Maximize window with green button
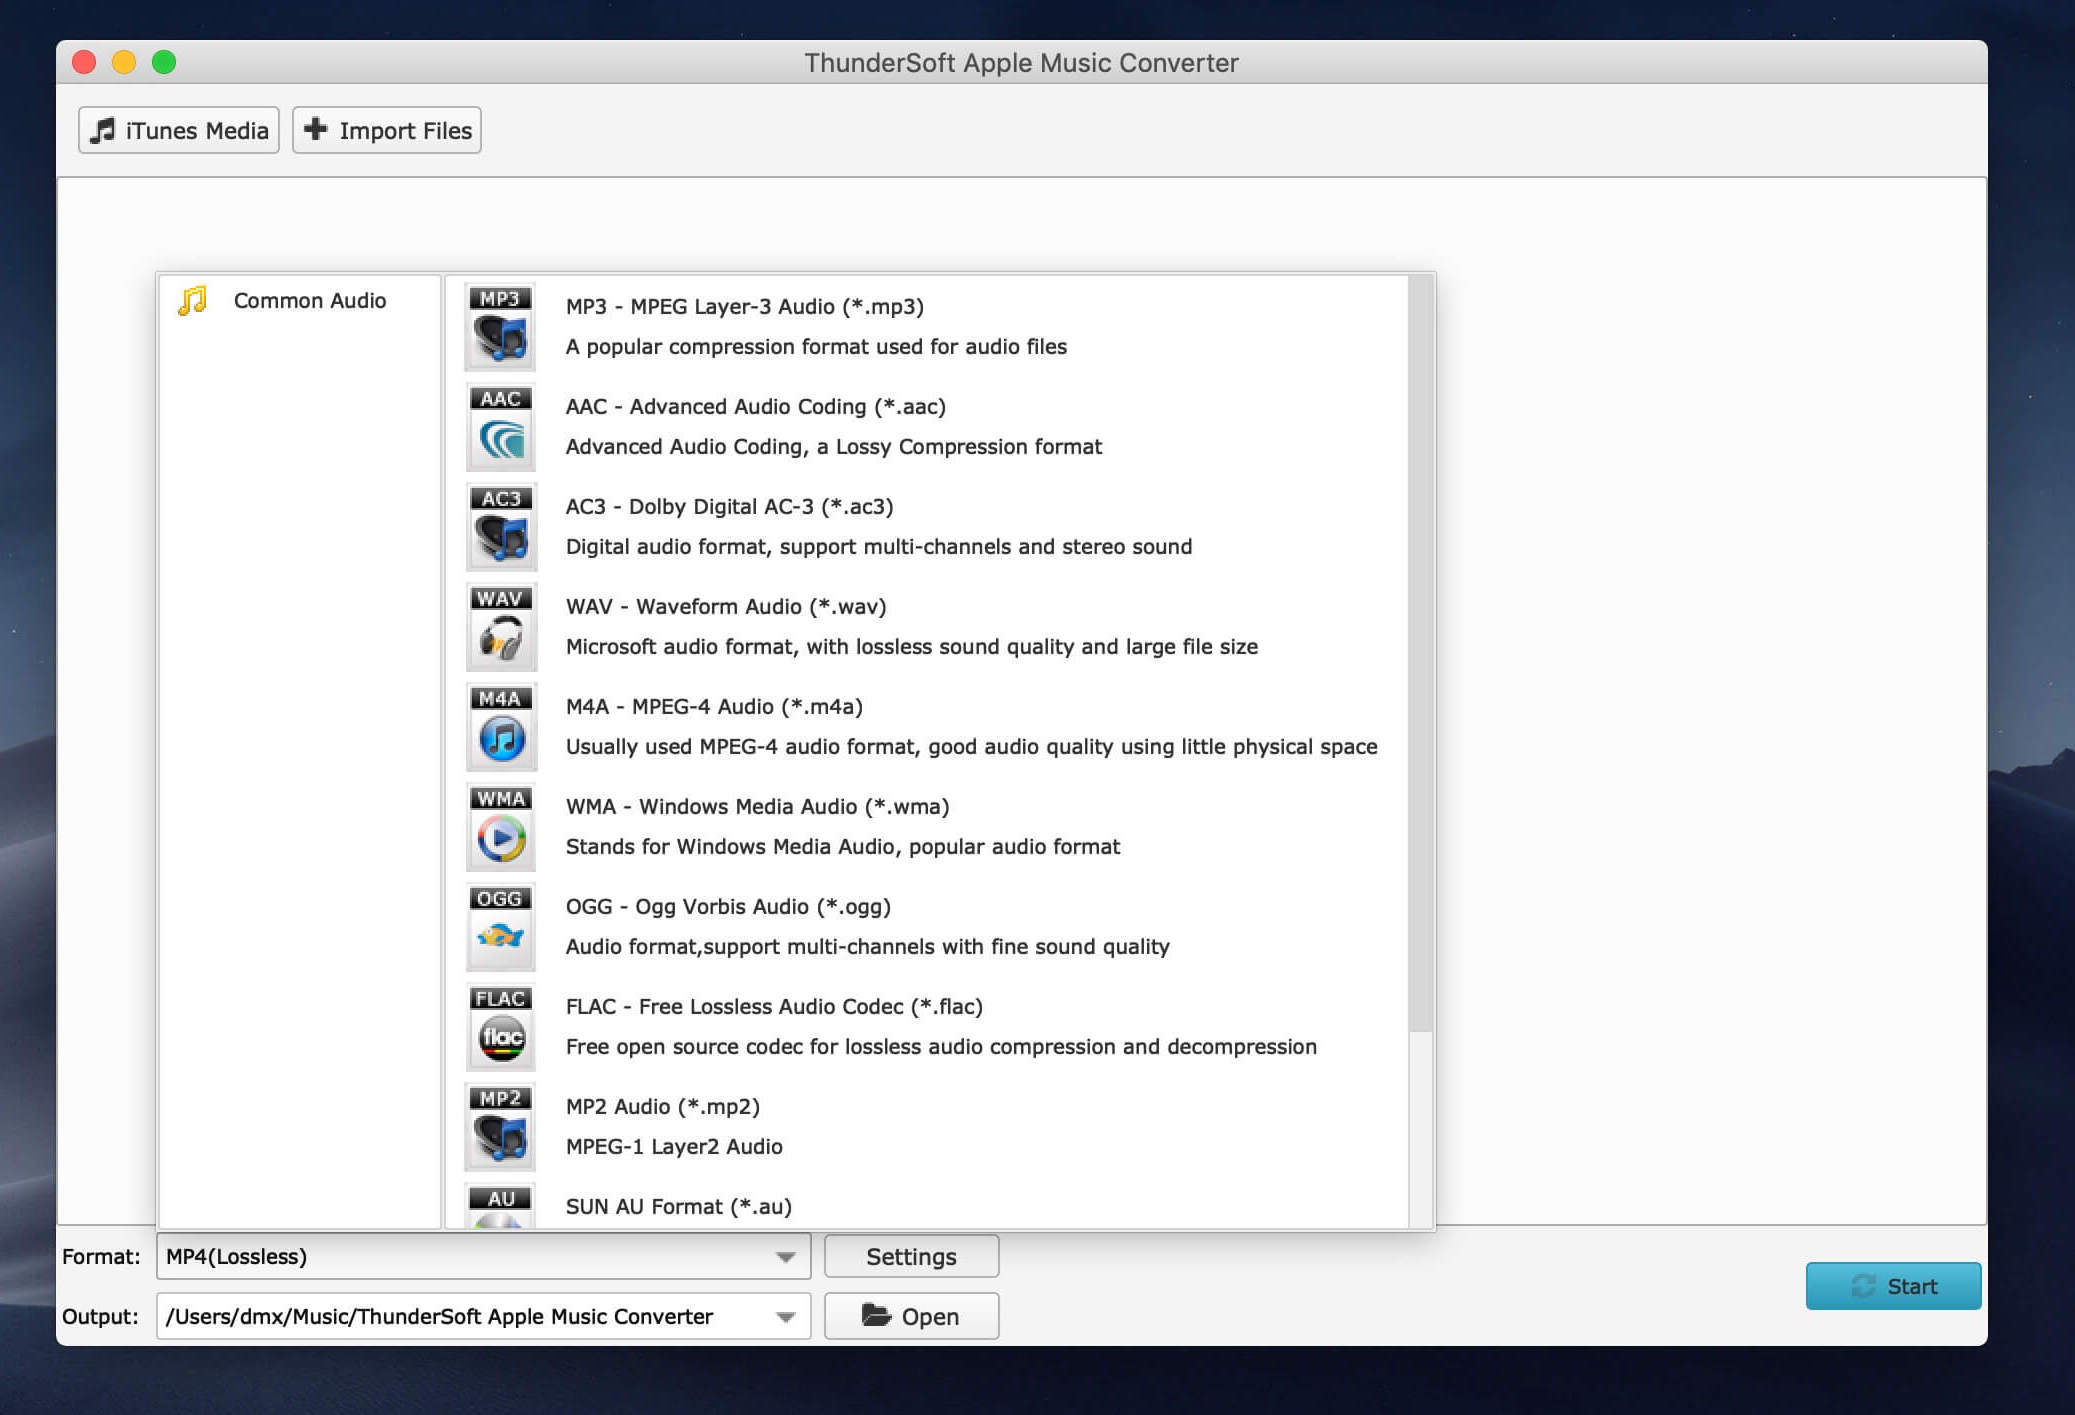 164,62
